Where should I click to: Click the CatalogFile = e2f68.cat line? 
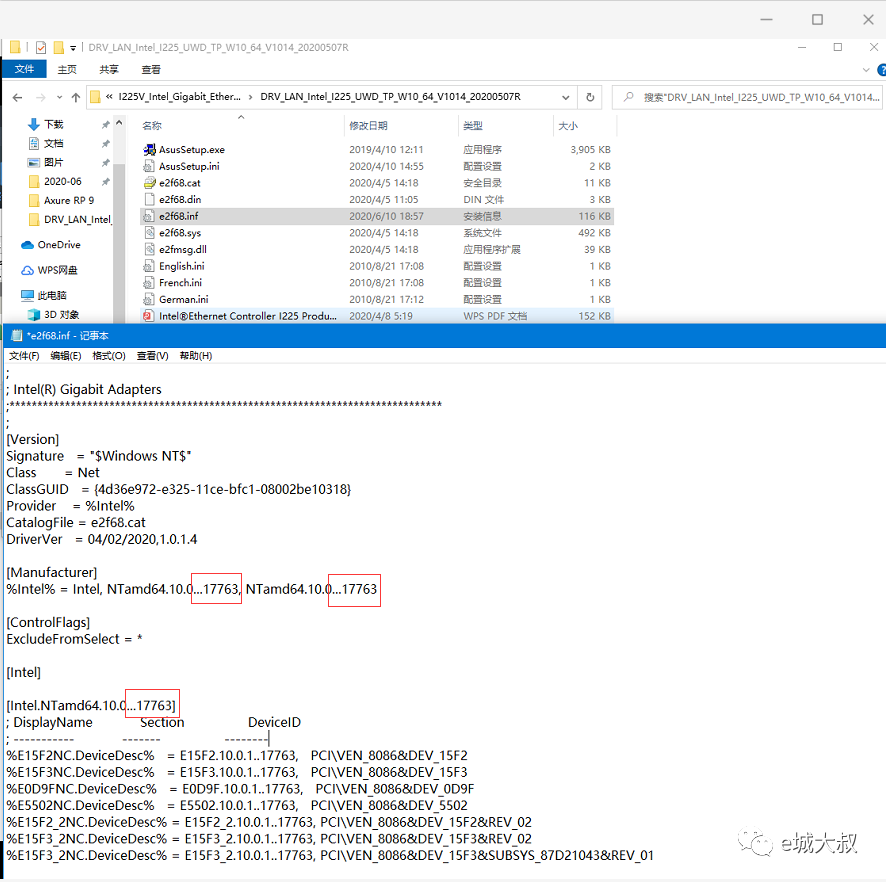(76, 523)
